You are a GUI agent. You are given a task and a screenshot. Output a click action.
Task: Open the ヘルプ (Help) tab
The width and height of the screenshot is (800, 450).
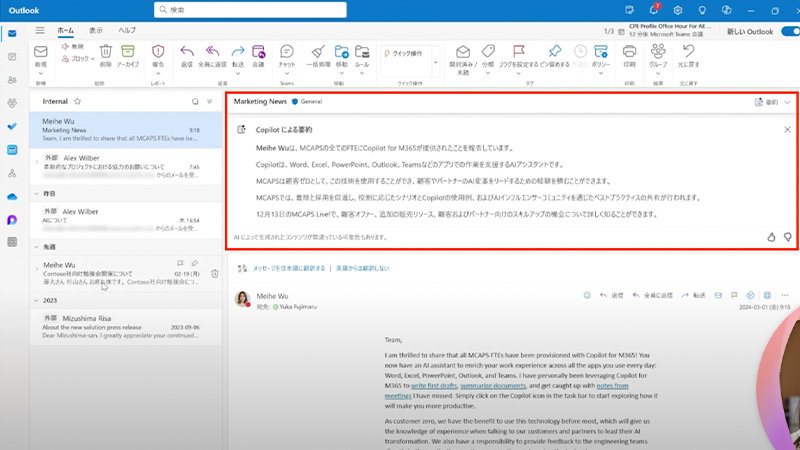pos(127,31)
